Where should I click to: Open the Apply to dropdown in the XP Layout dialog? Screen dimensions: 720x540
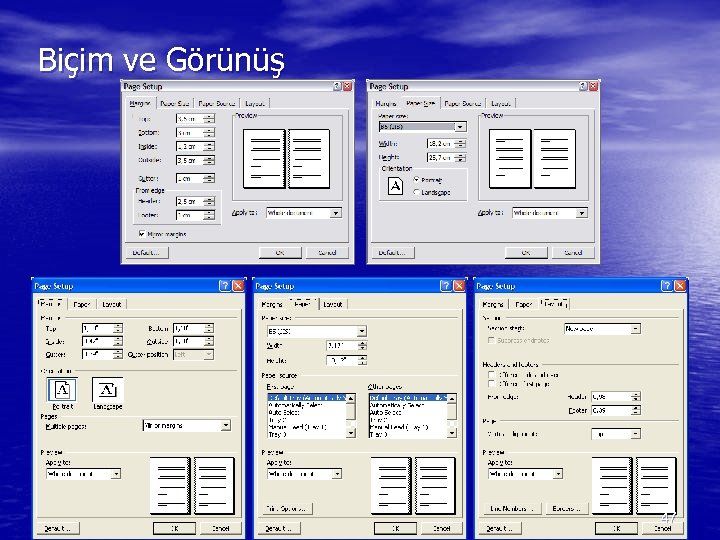(x=558, y=473)
